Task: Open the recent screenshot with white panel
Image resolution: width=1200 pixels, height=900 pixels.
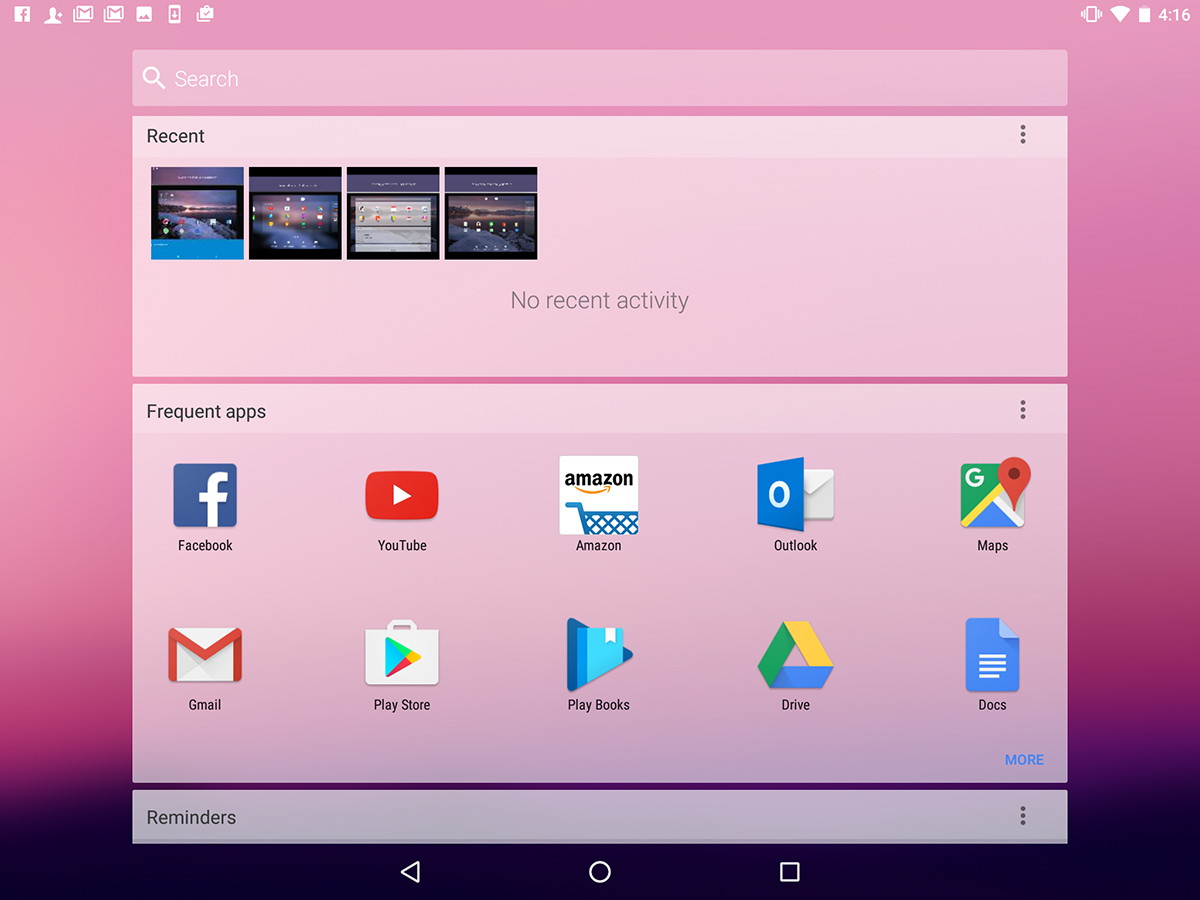Action: tap(393, 213)
